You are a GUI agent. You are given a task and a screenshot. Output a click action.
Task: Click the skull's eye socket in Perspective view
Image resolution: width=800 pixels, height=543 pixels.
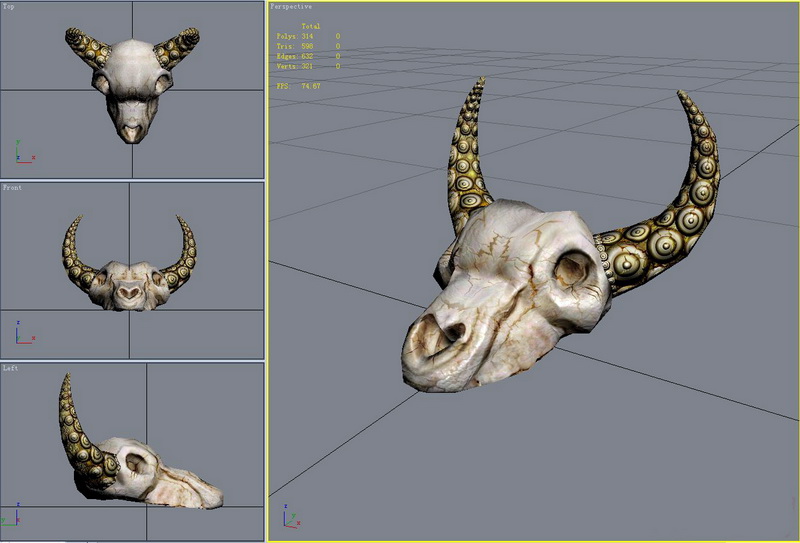tap(572, 268)
